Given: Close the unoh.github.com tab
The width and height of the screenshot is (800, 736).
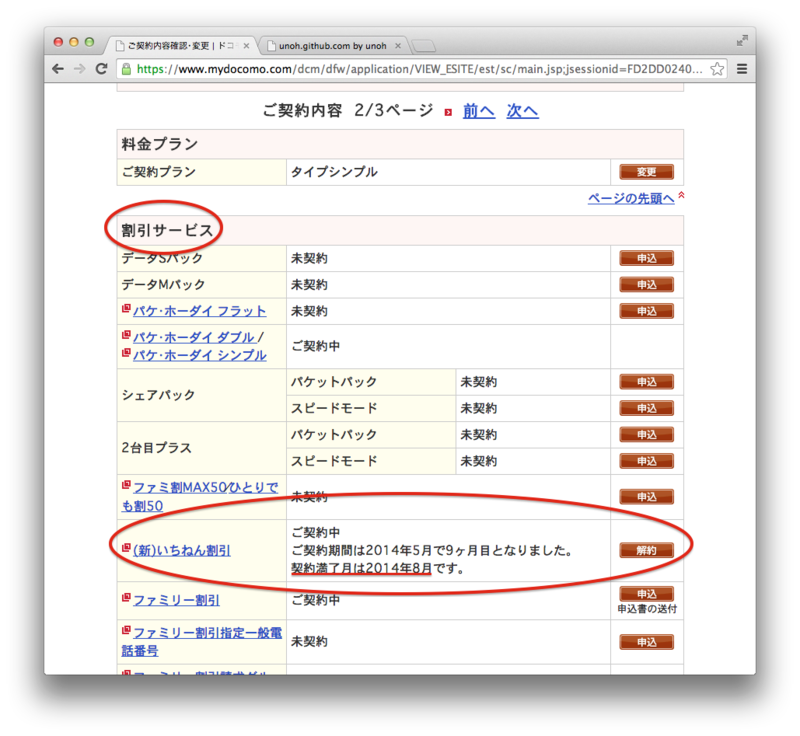Looking at the screenshot, I should 398,46.
